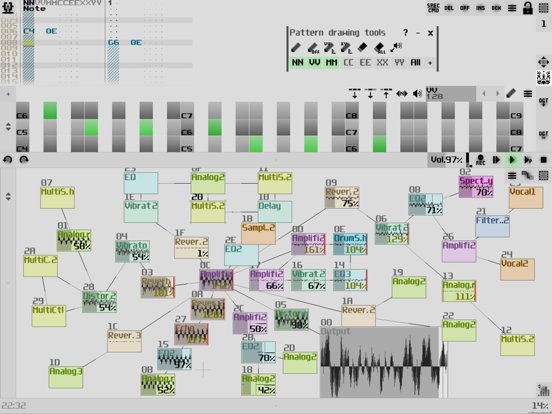Image resolution: width=552 pixels, height=414 pixels.
Task: Click the four-way navigation arrows icon
Action: tap(543, 62)
